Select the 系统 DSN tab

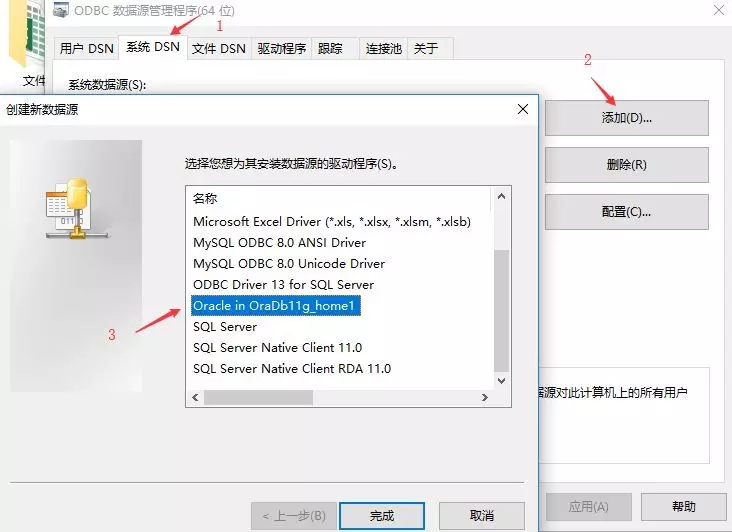153,48
